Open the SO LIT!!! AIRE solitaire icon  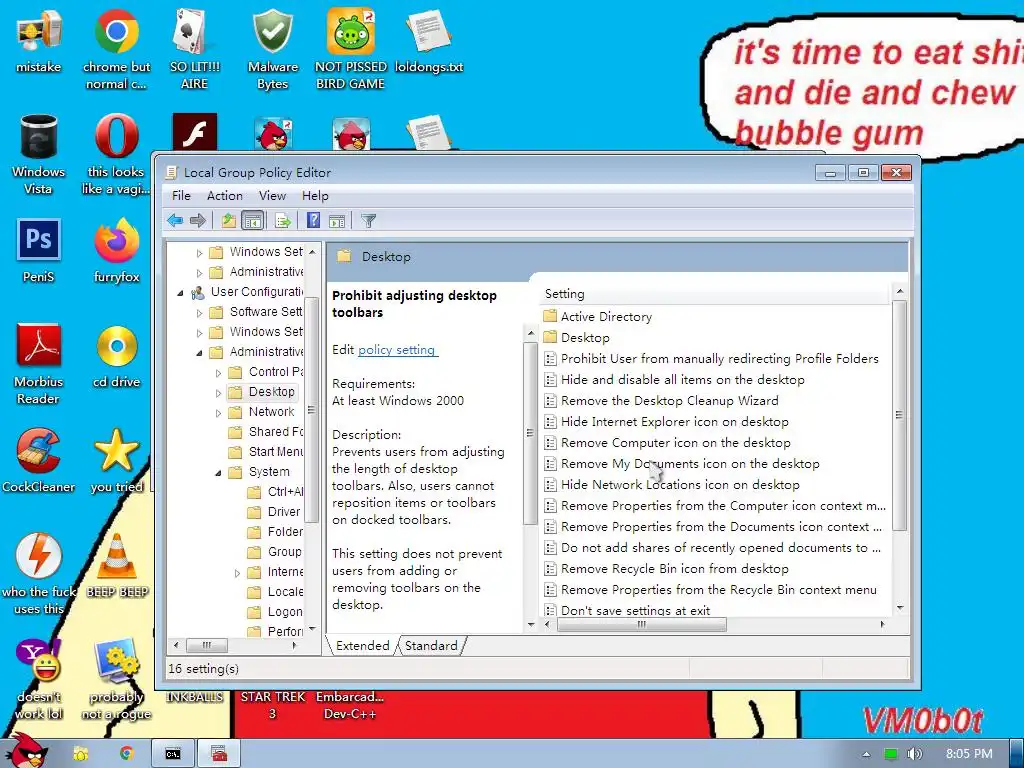click(x=194, y=50)
